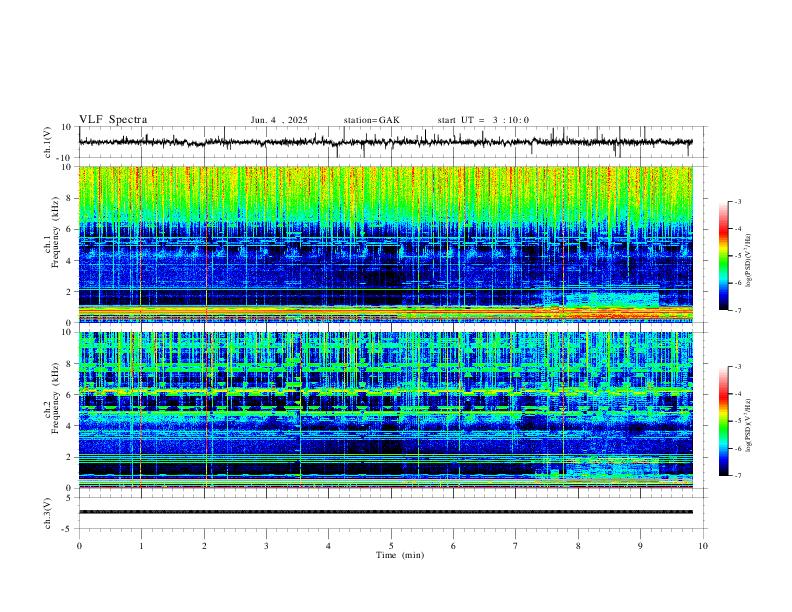This screenshot has height=612, width=792.
Task: Click the ch.2 "Frequency (kHz)" axis label
Action: click(55, 398)
